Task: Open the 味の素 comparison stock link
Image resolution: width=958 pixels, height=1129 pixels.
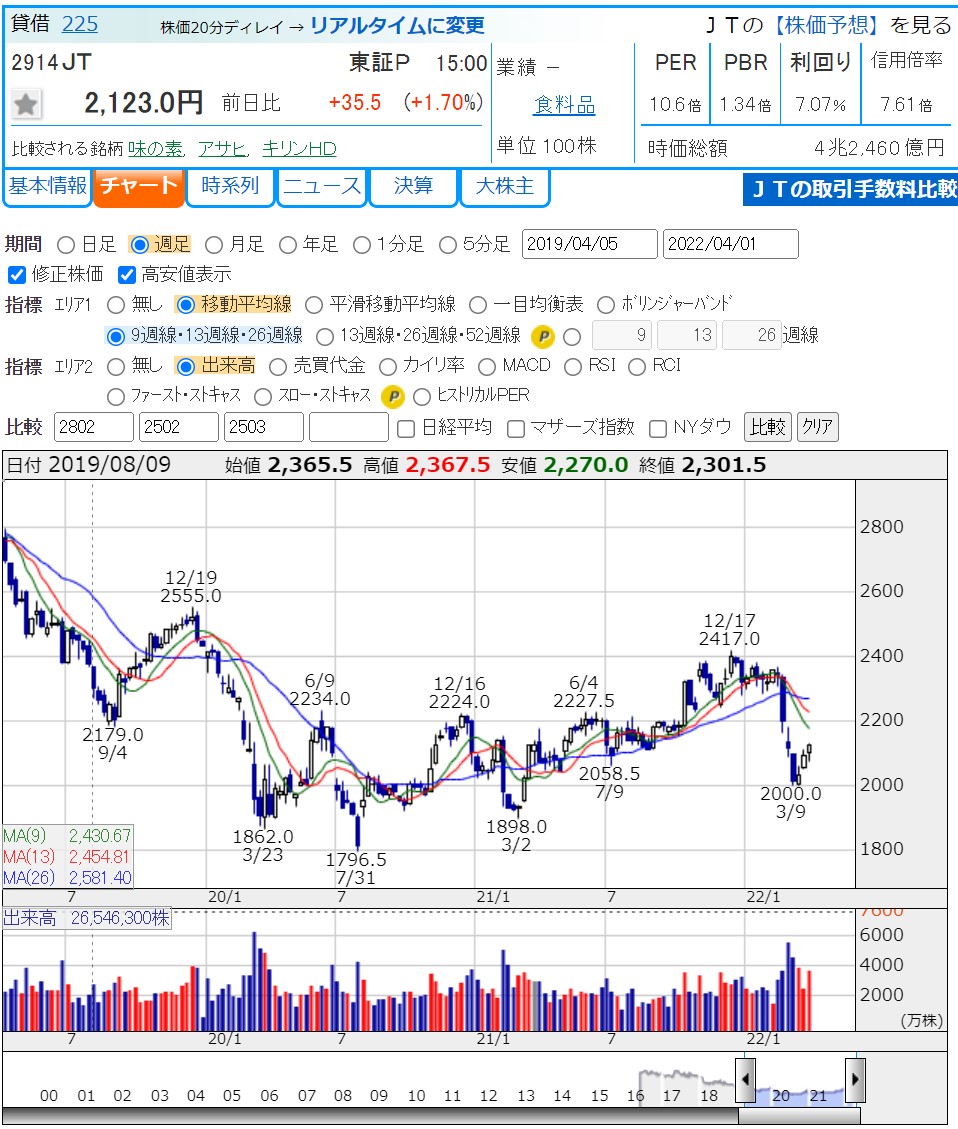Action: point(160,149)
